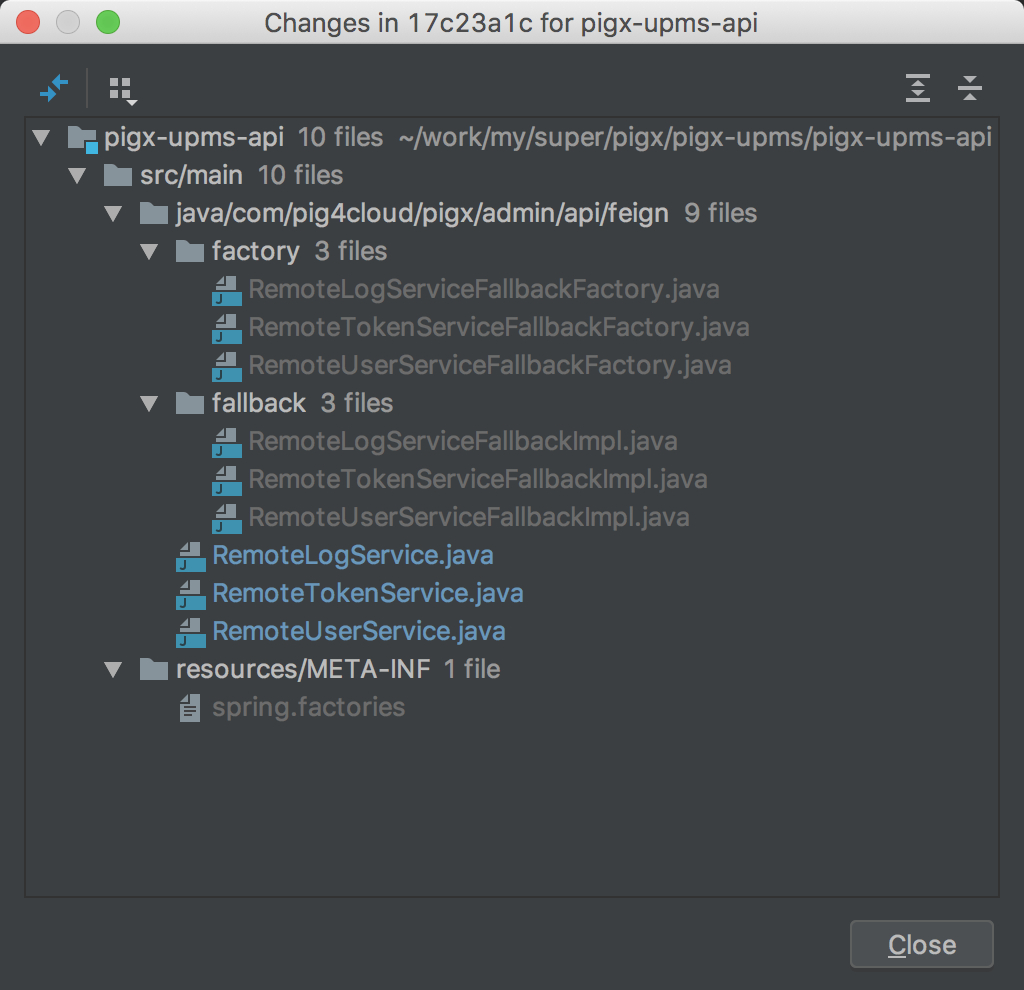Collapse the src/main folder arrow
1024x990 pixels.
click(78, 176)
